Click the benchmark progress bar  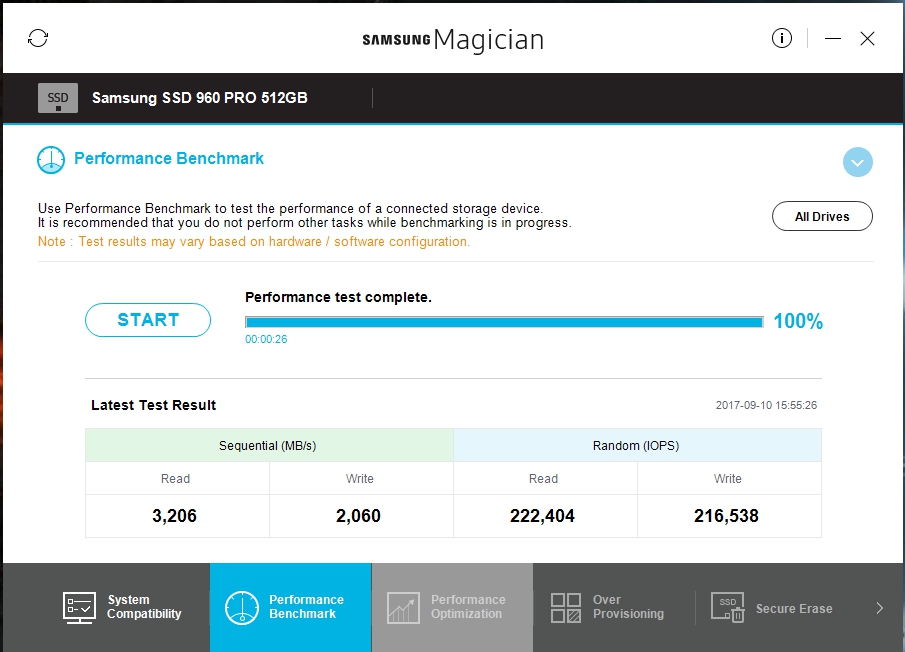[x=504, y=322]
